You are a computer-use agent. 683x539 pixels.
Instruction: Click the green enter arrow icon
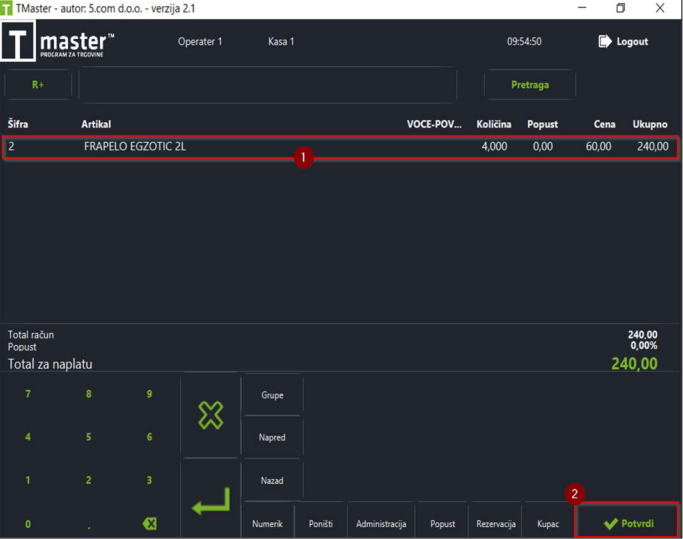[x=211, y=500]
